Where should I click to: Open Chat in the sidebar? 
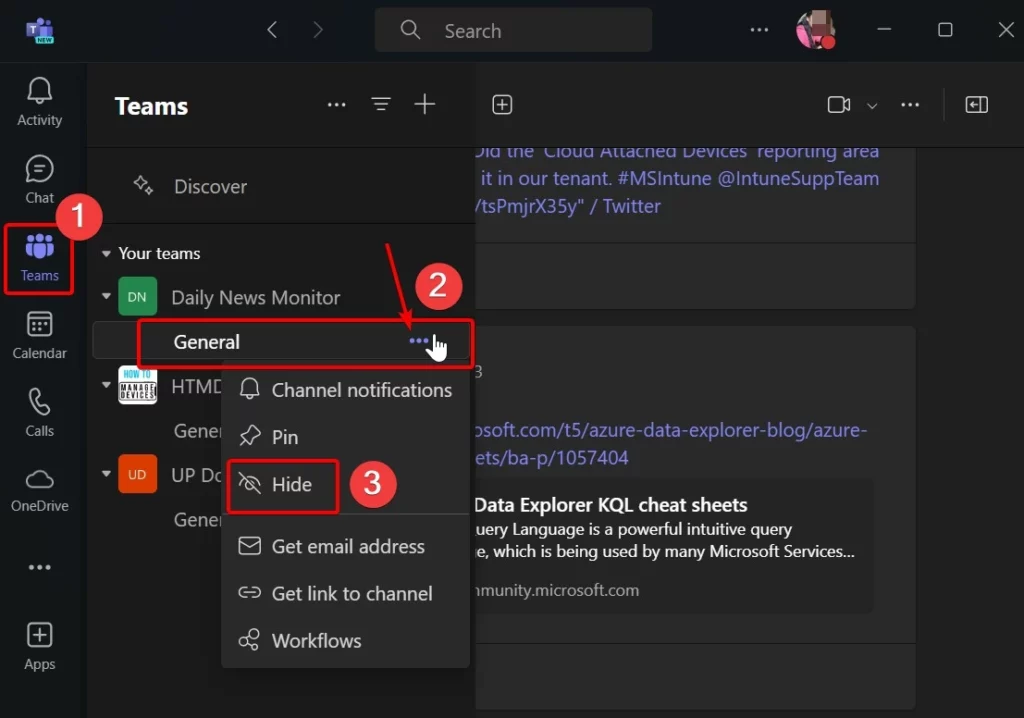[x=39, y=179]
